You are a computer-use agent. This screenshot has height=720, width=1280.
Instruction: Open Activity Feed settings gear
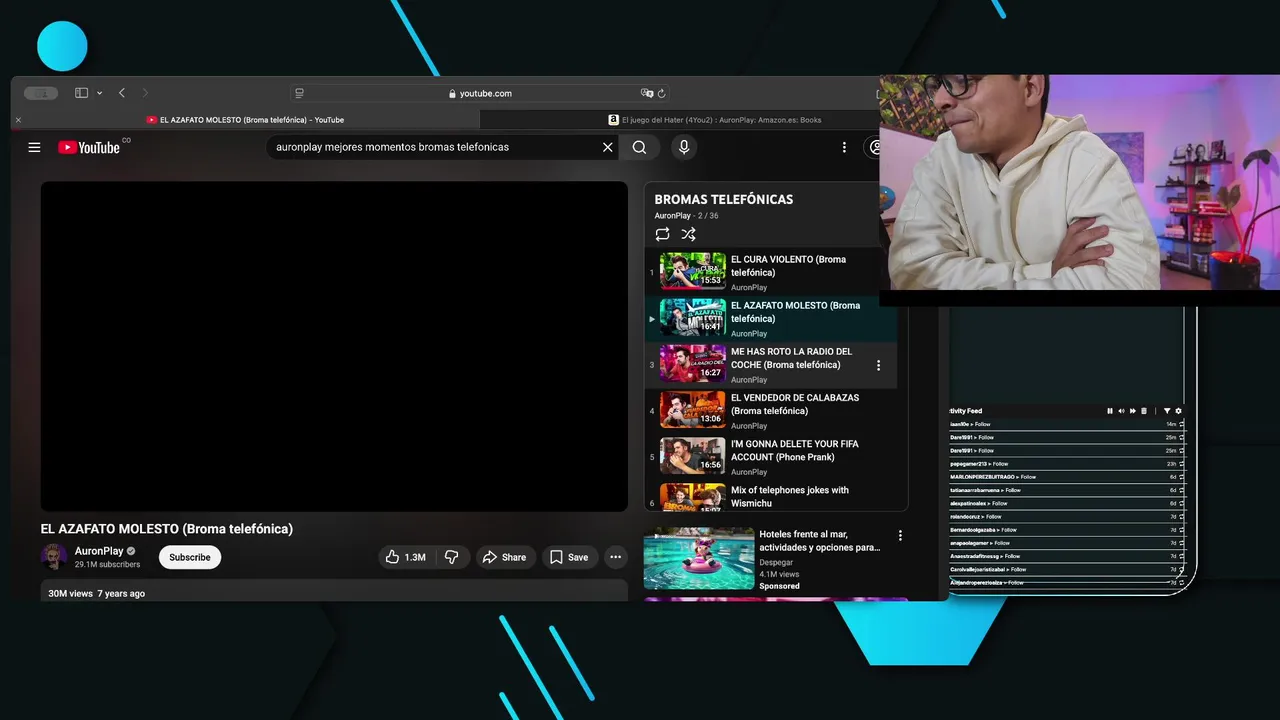click(x=1178, y=411)
